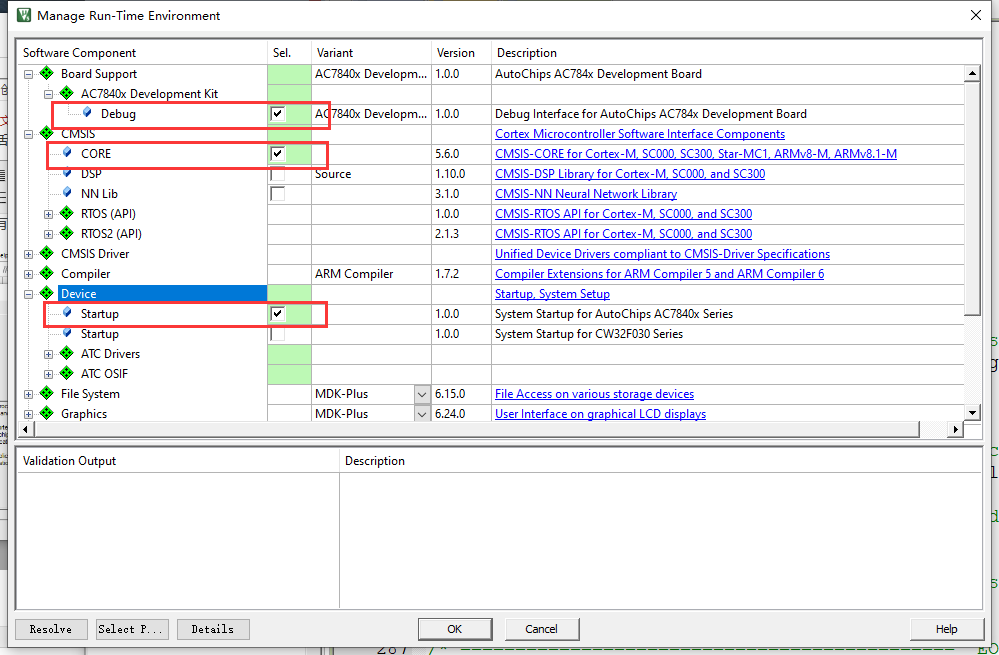Uncheck the CMSIS CORE checkbox
The height and width of the screenshot is (655, 999).
point(278,154)
